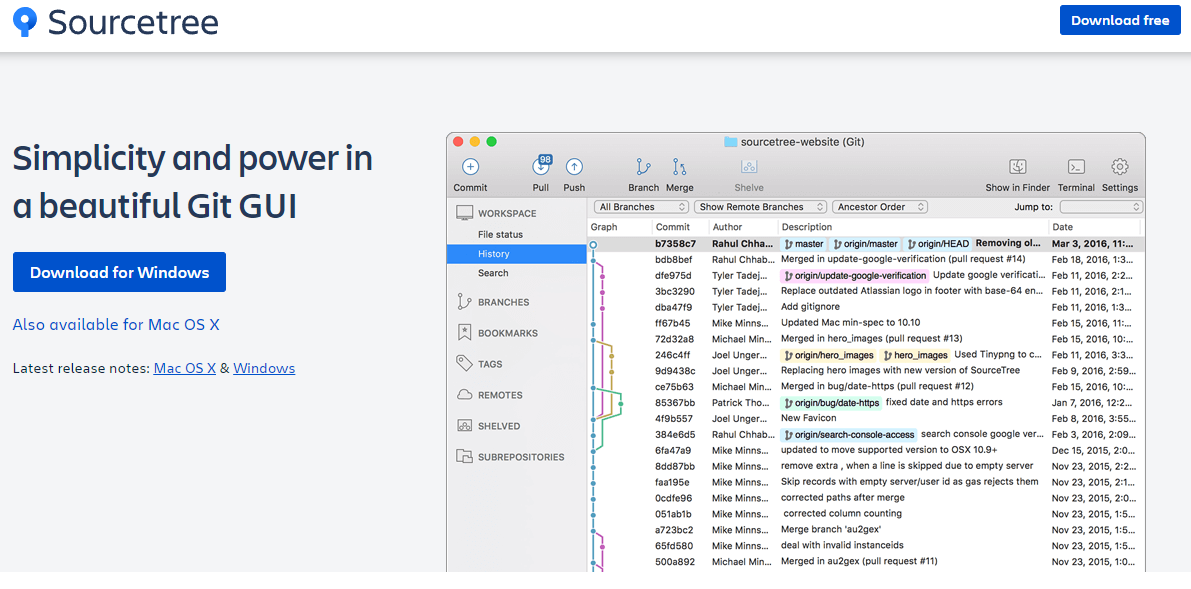Open the Ancestor Order dropdown
The height and width of the screenshot is (589, 1191).
pyautogui.click(x=880, y=207)
